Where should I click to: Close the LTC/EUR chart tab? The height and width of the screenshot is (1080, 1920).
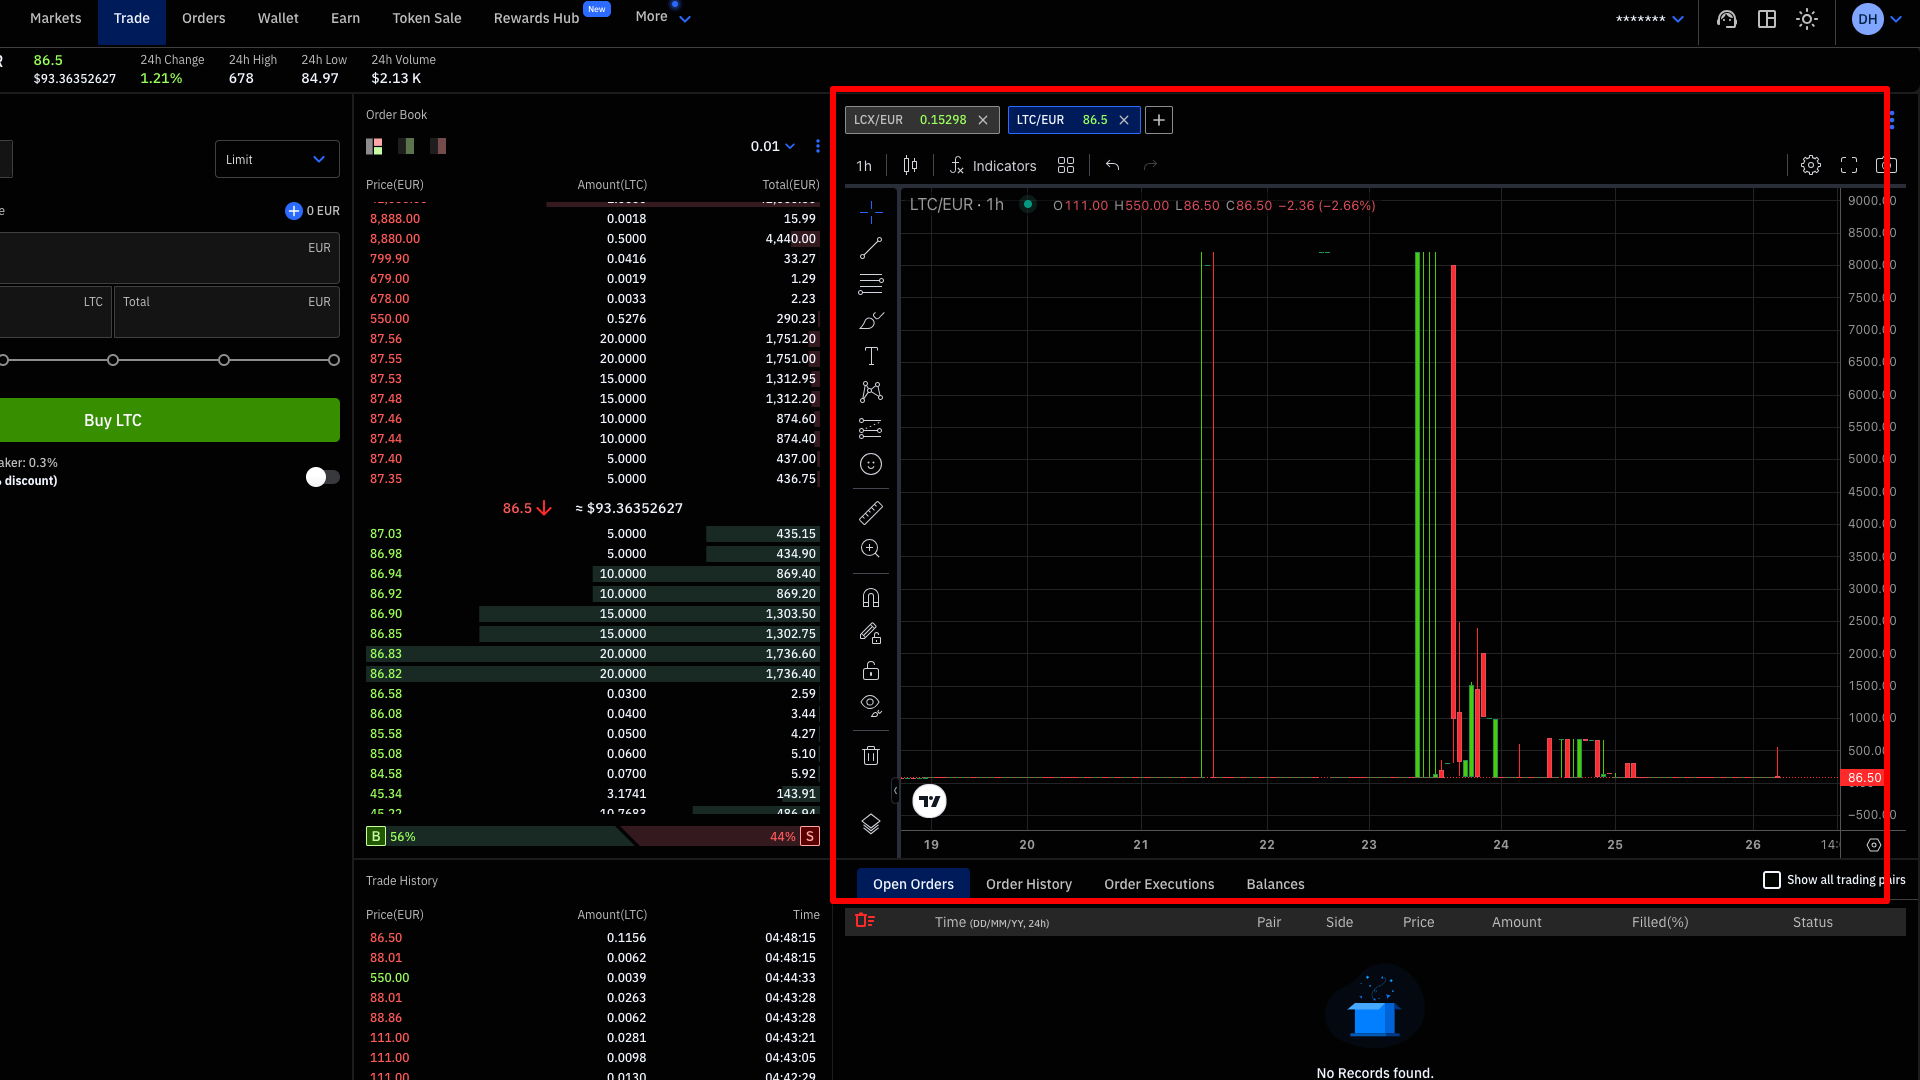(x=1124, y=120)
